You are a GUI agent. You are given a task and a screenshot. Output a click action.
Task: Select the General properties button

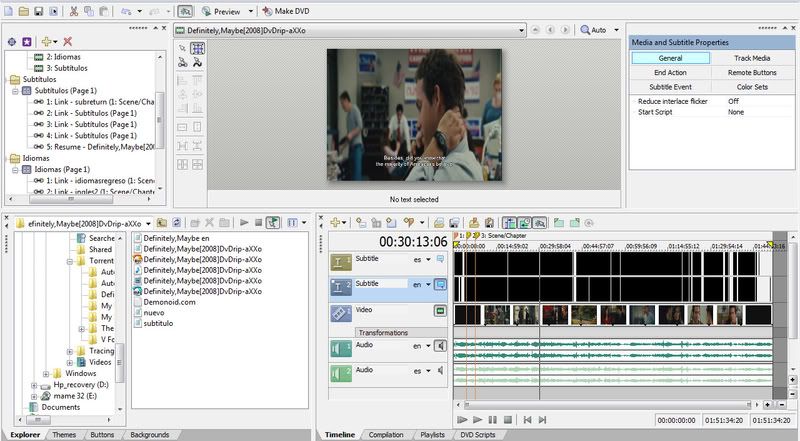[x=670, y=58]
